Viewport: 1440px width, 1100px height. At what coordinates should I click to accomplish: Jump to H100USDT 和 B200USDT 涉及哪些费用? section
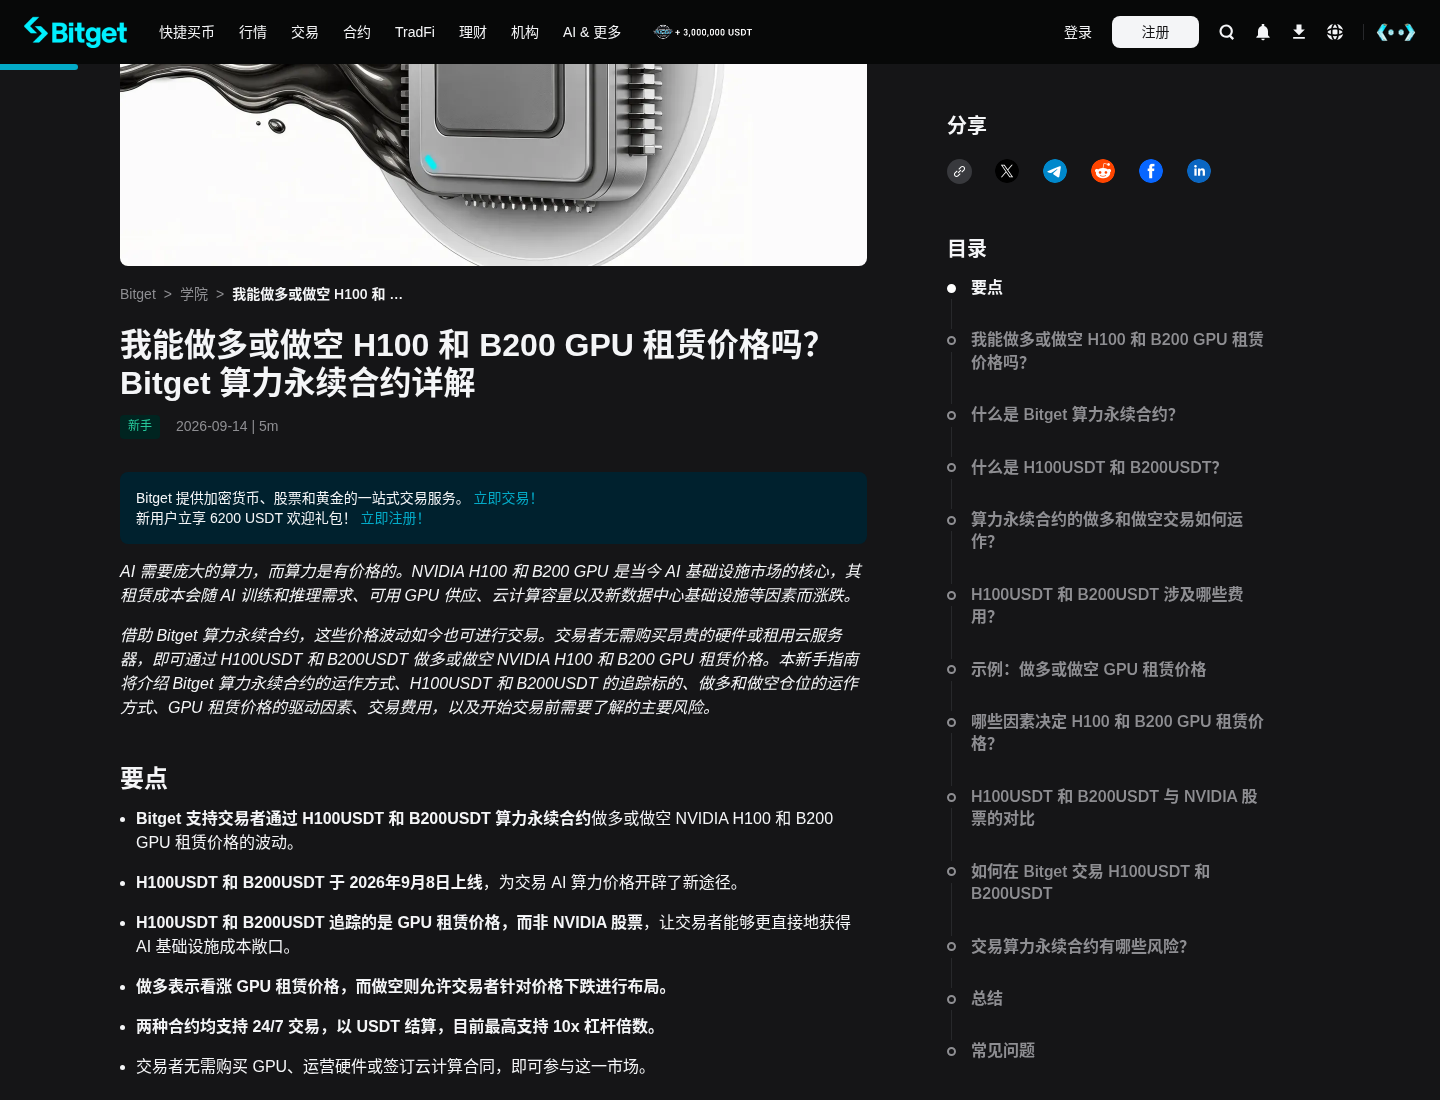[x=1107, y=605]
